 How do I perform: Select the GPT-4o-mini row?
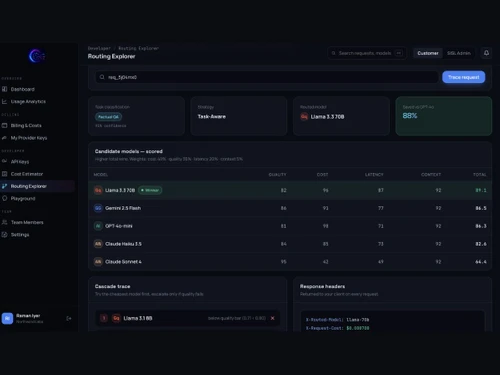pyautogui.click(x=290, y=226)
